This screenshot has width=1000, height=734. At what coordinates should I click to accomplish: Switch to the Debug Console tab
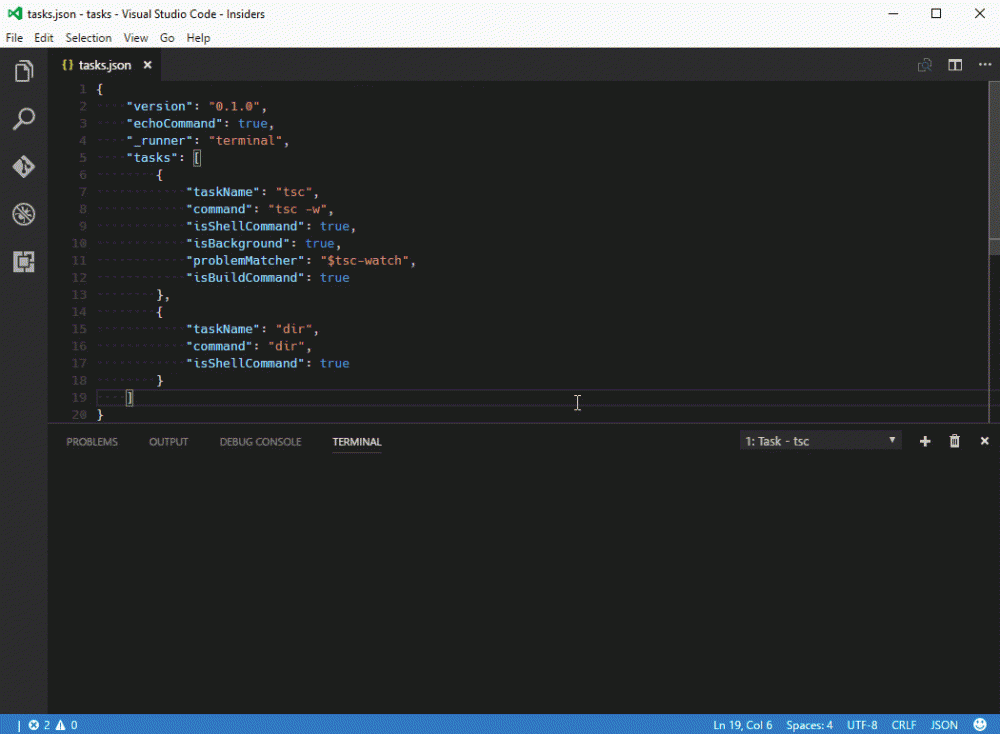click(260, 442)
